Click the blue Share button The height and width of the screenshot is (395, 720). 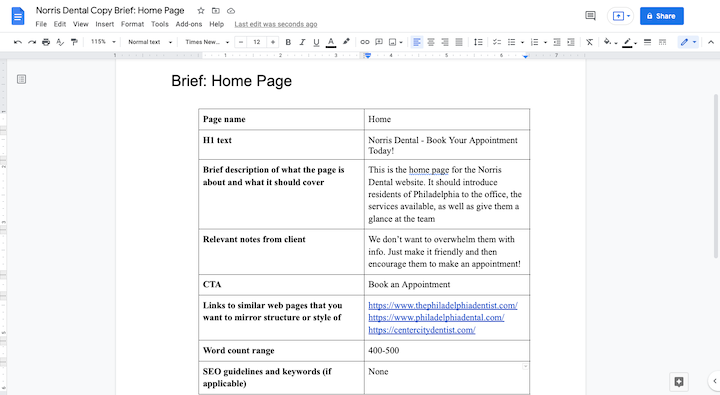tap(662, 16)
